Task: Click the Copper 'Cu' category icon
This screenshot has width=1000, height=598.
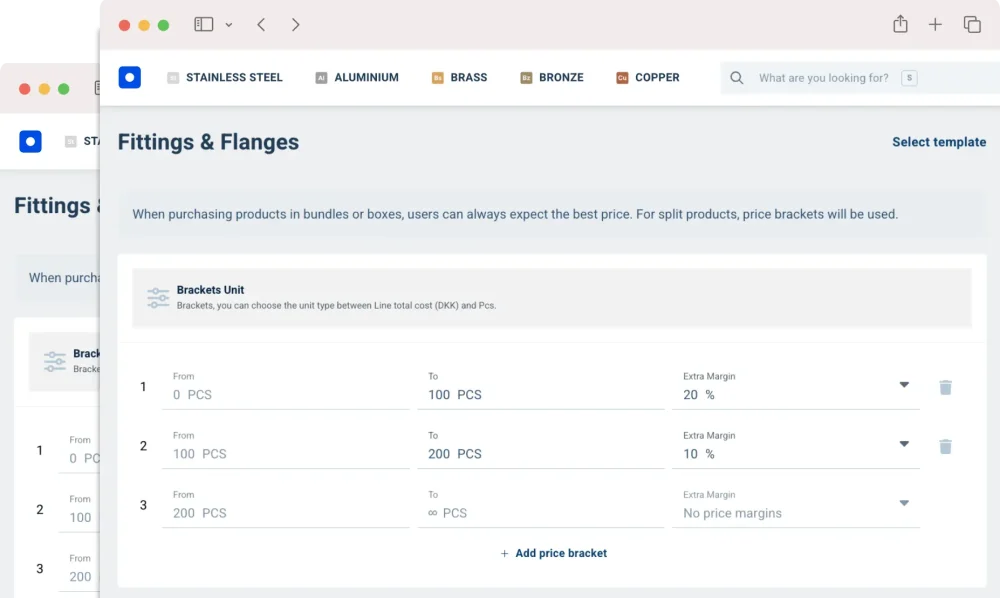Action: (621, 77)
